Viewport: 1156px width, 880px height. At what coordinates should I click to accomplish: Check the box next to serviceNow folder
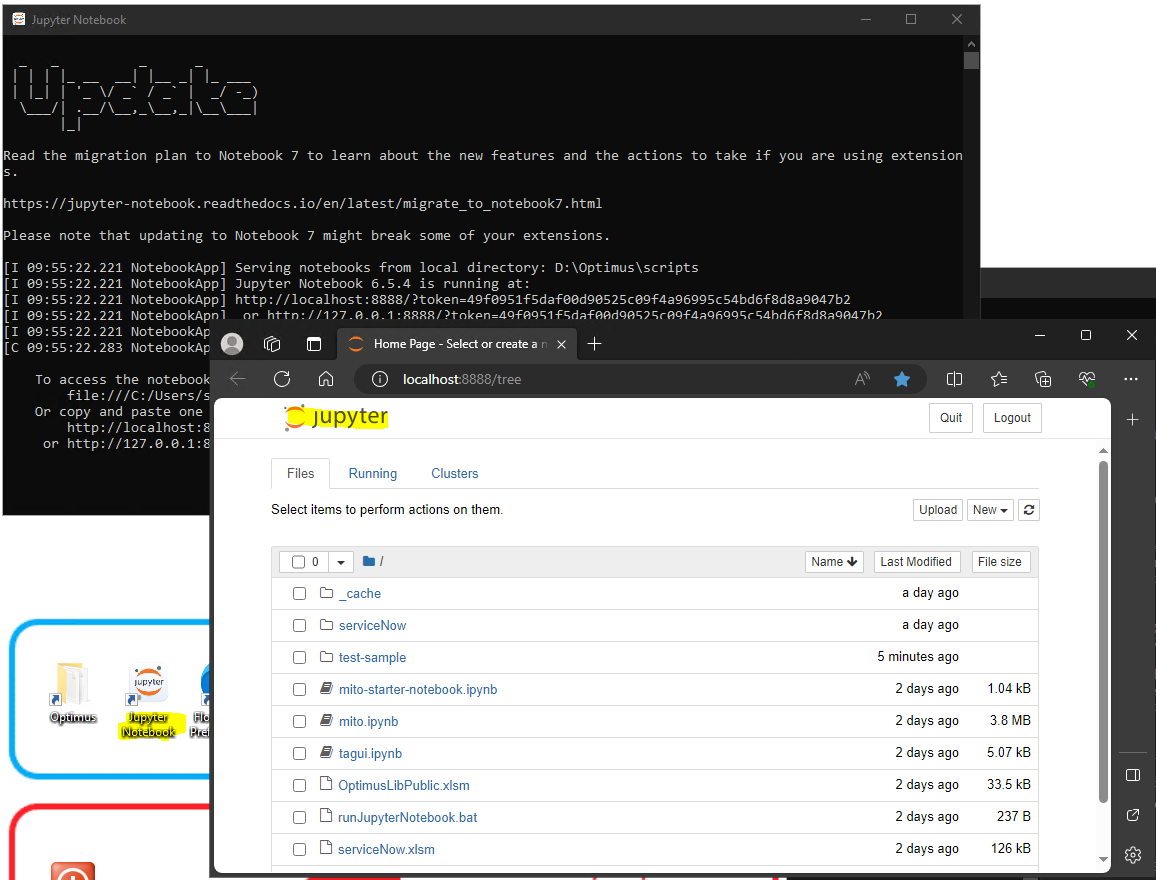[299, 625]
